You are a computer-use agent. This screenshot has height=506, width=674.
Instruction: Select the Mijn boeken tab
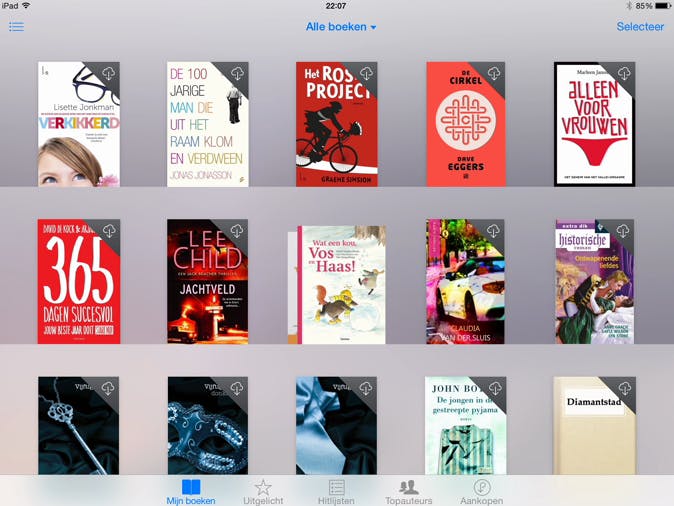[x=191, y=492]
